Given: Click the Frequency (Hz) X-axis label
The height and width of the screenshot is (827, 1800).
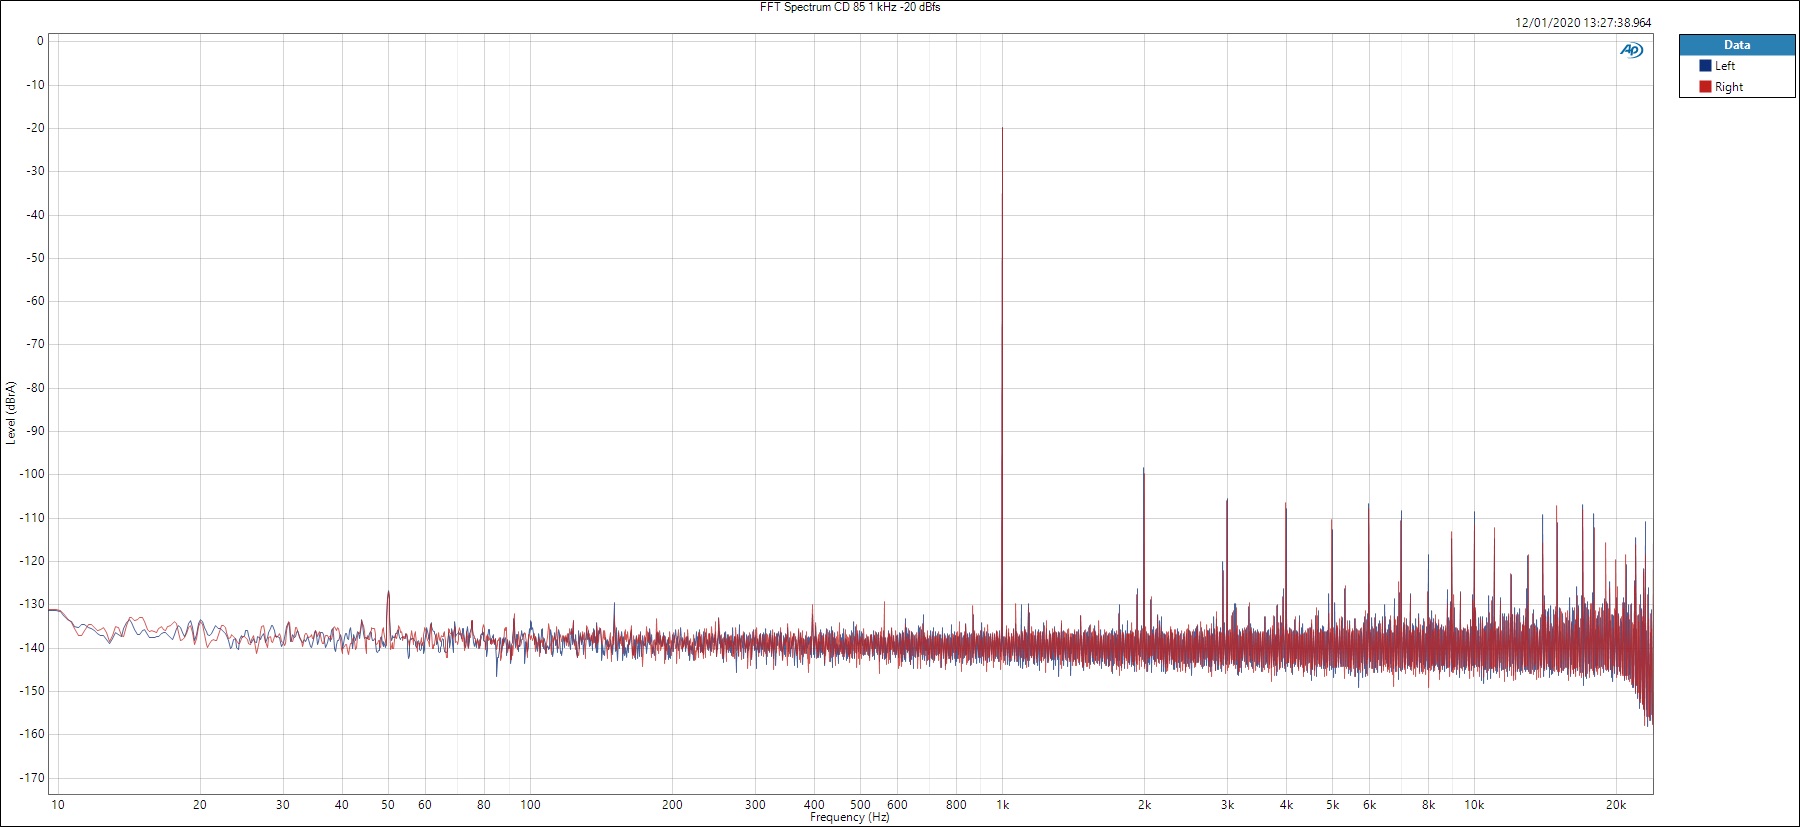Looking at the screenshot, I should click(x=849, y=817).
